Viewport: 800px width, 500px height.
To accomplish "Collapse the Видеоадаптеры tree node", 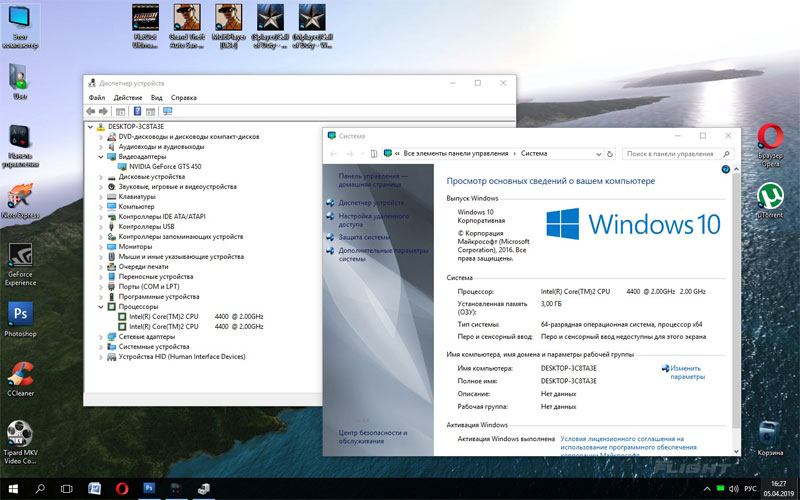I will [x=101, y=157].
